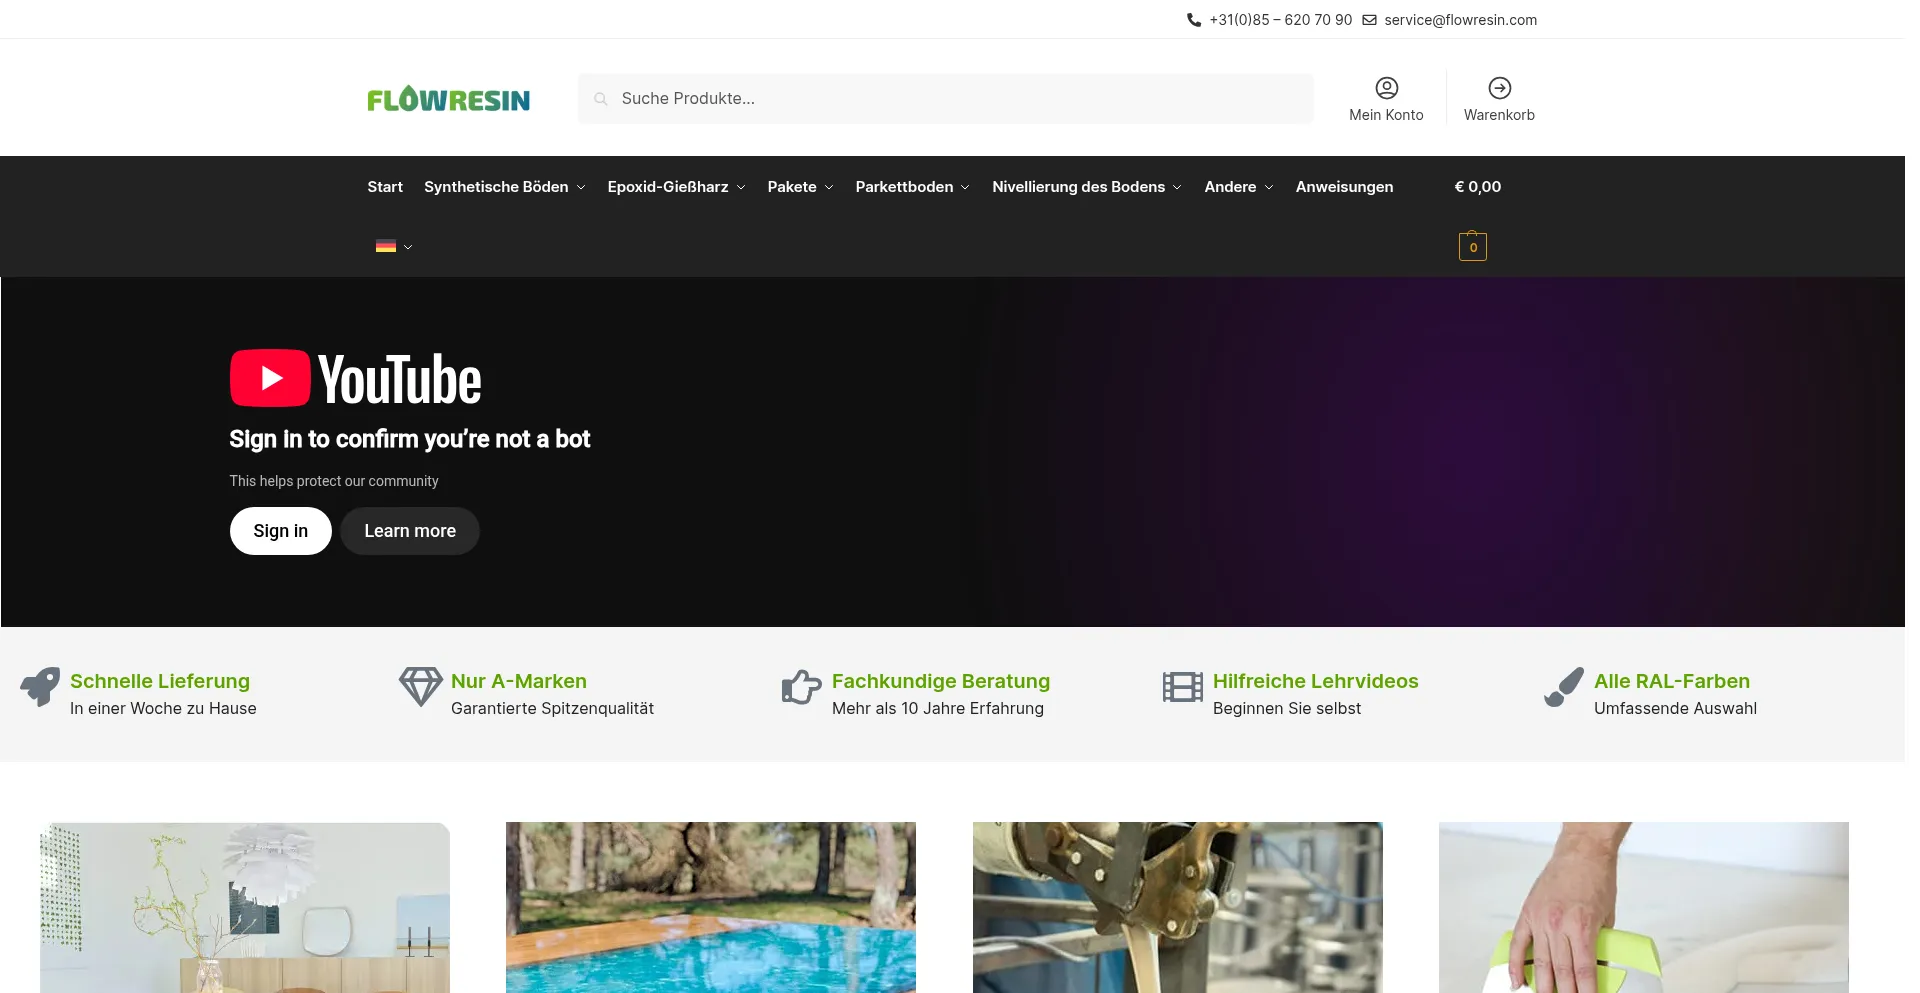Open Nivellierung des Bodens menu item
Viewport: 1920px width, 993px height.
click(1078, 187)
